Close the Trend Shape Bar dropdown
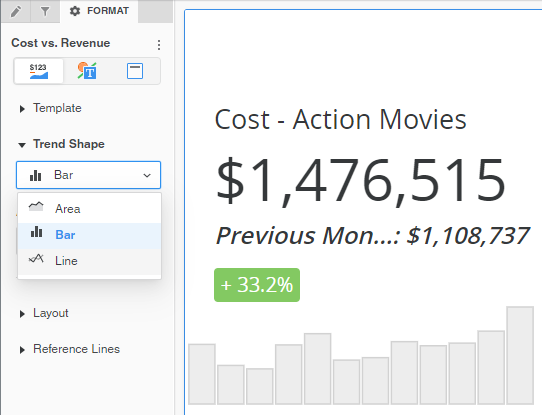This screenshot has height=415, width=542. point(88,175)
